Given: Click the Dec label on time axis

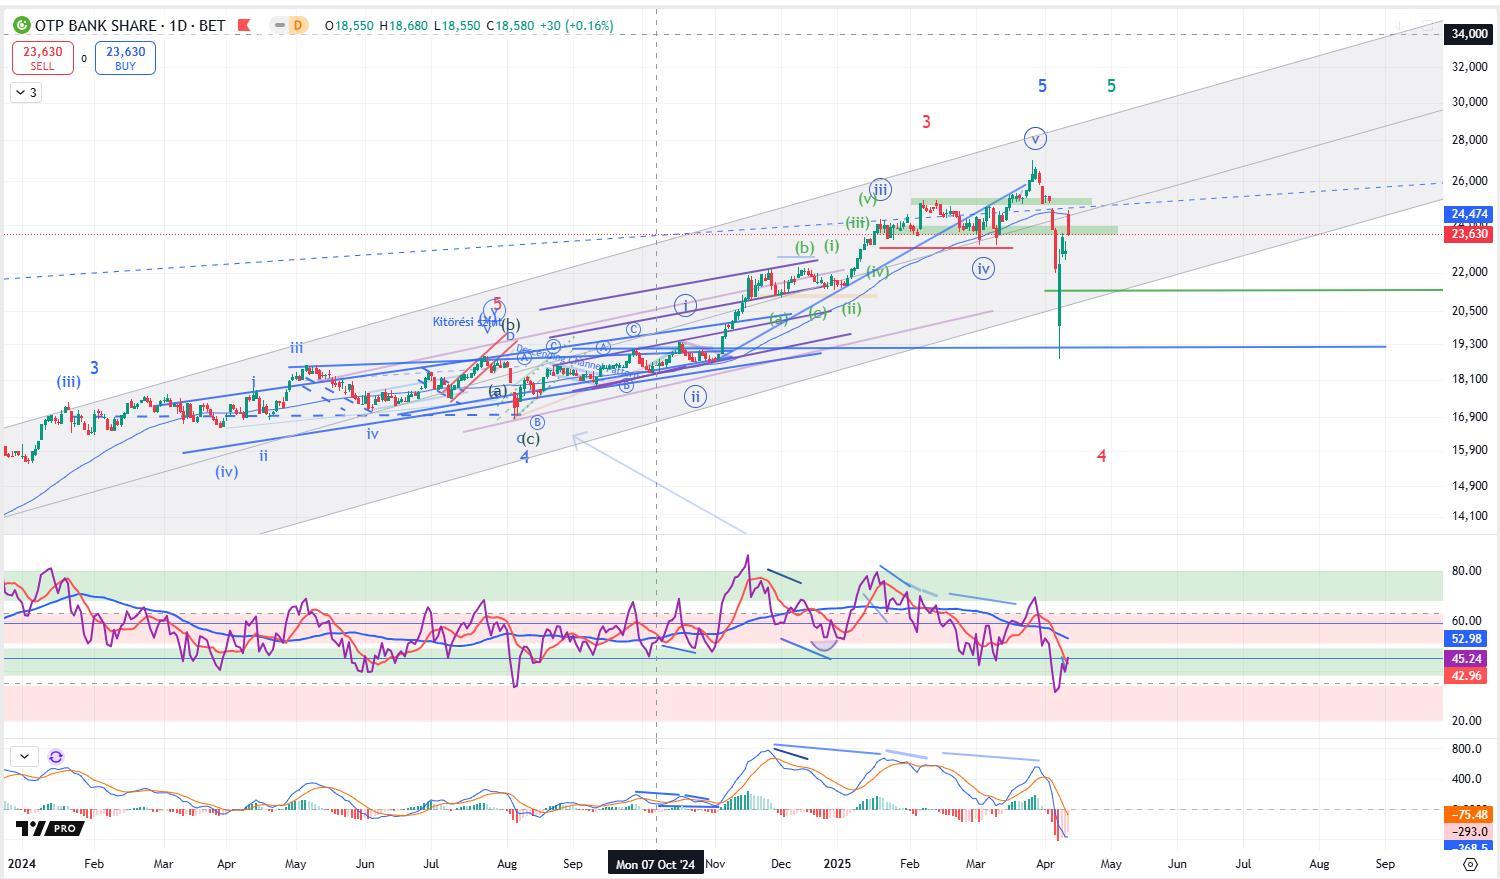Looking at the screenshot, I should tap(781, 864).
